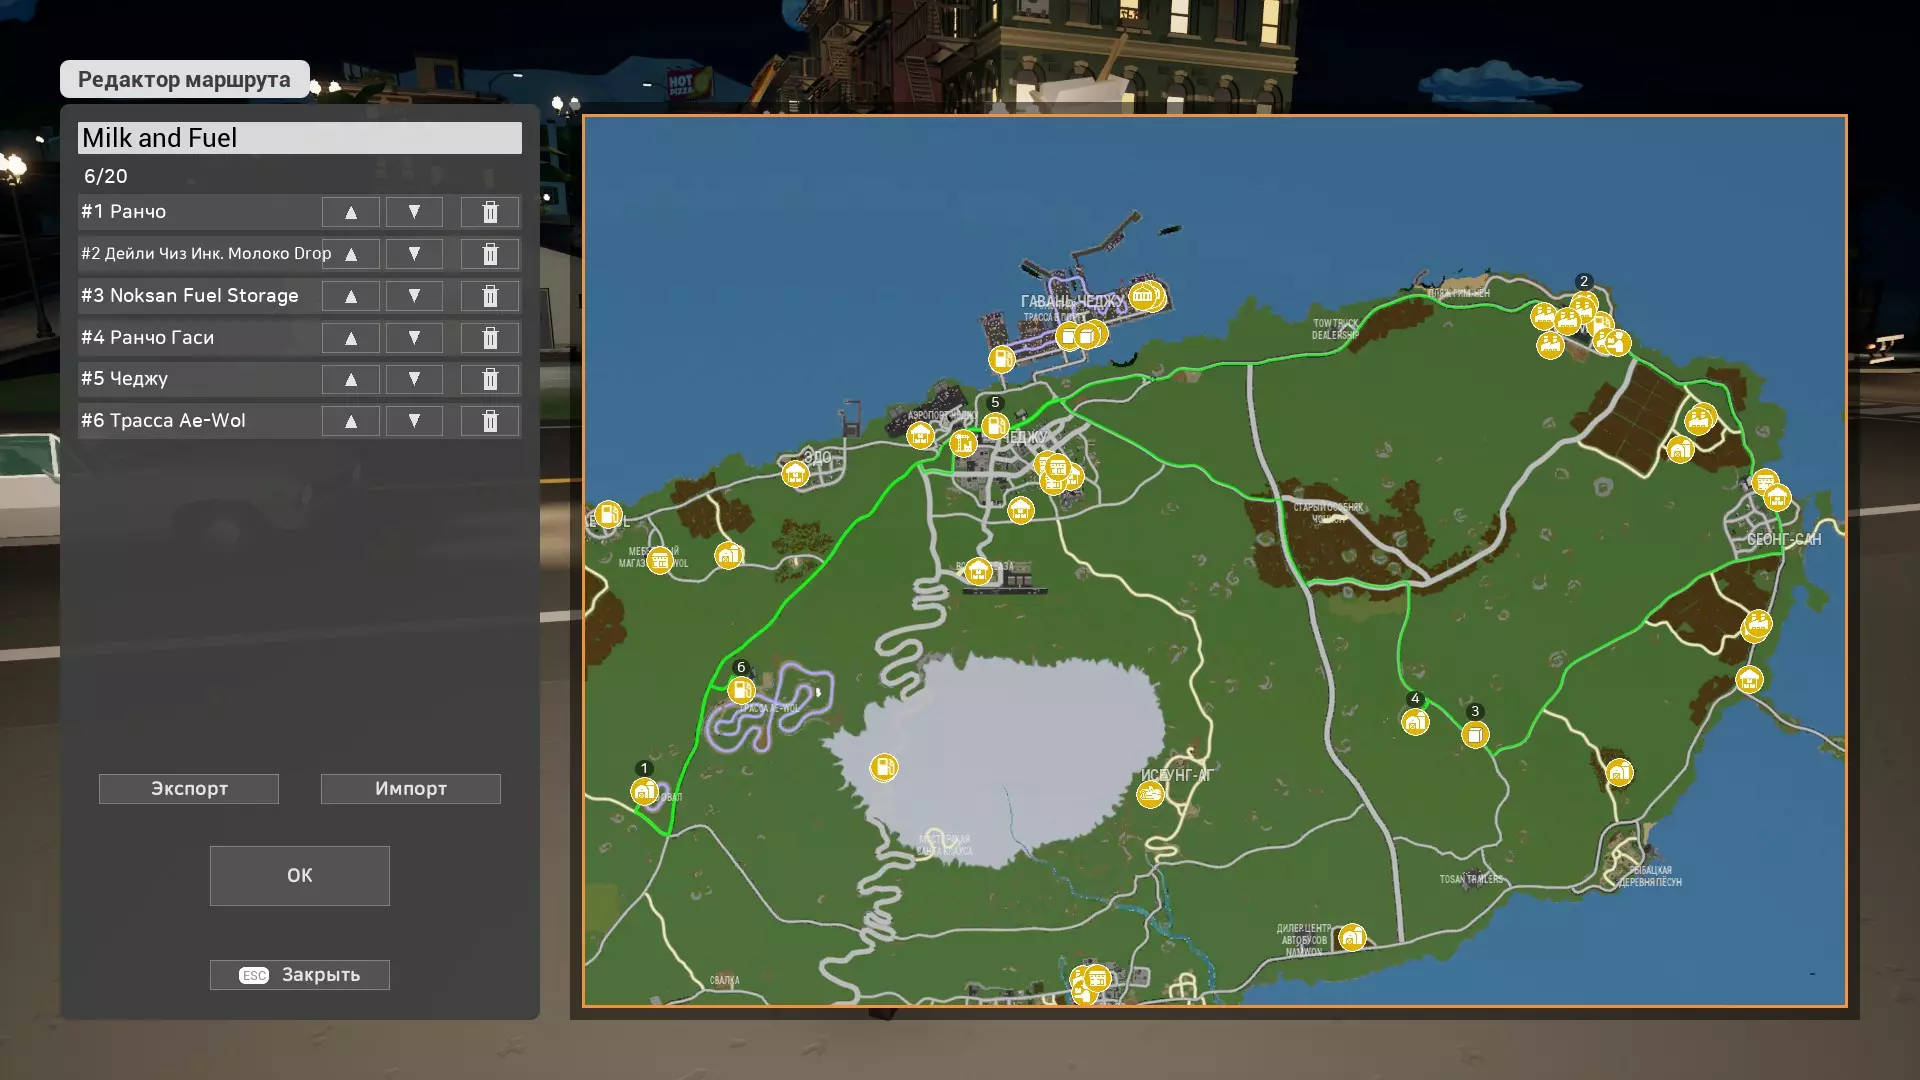Click fuel pump icon on the lake
This screenshot has width=1920, height=1080.
coord(883,767)
